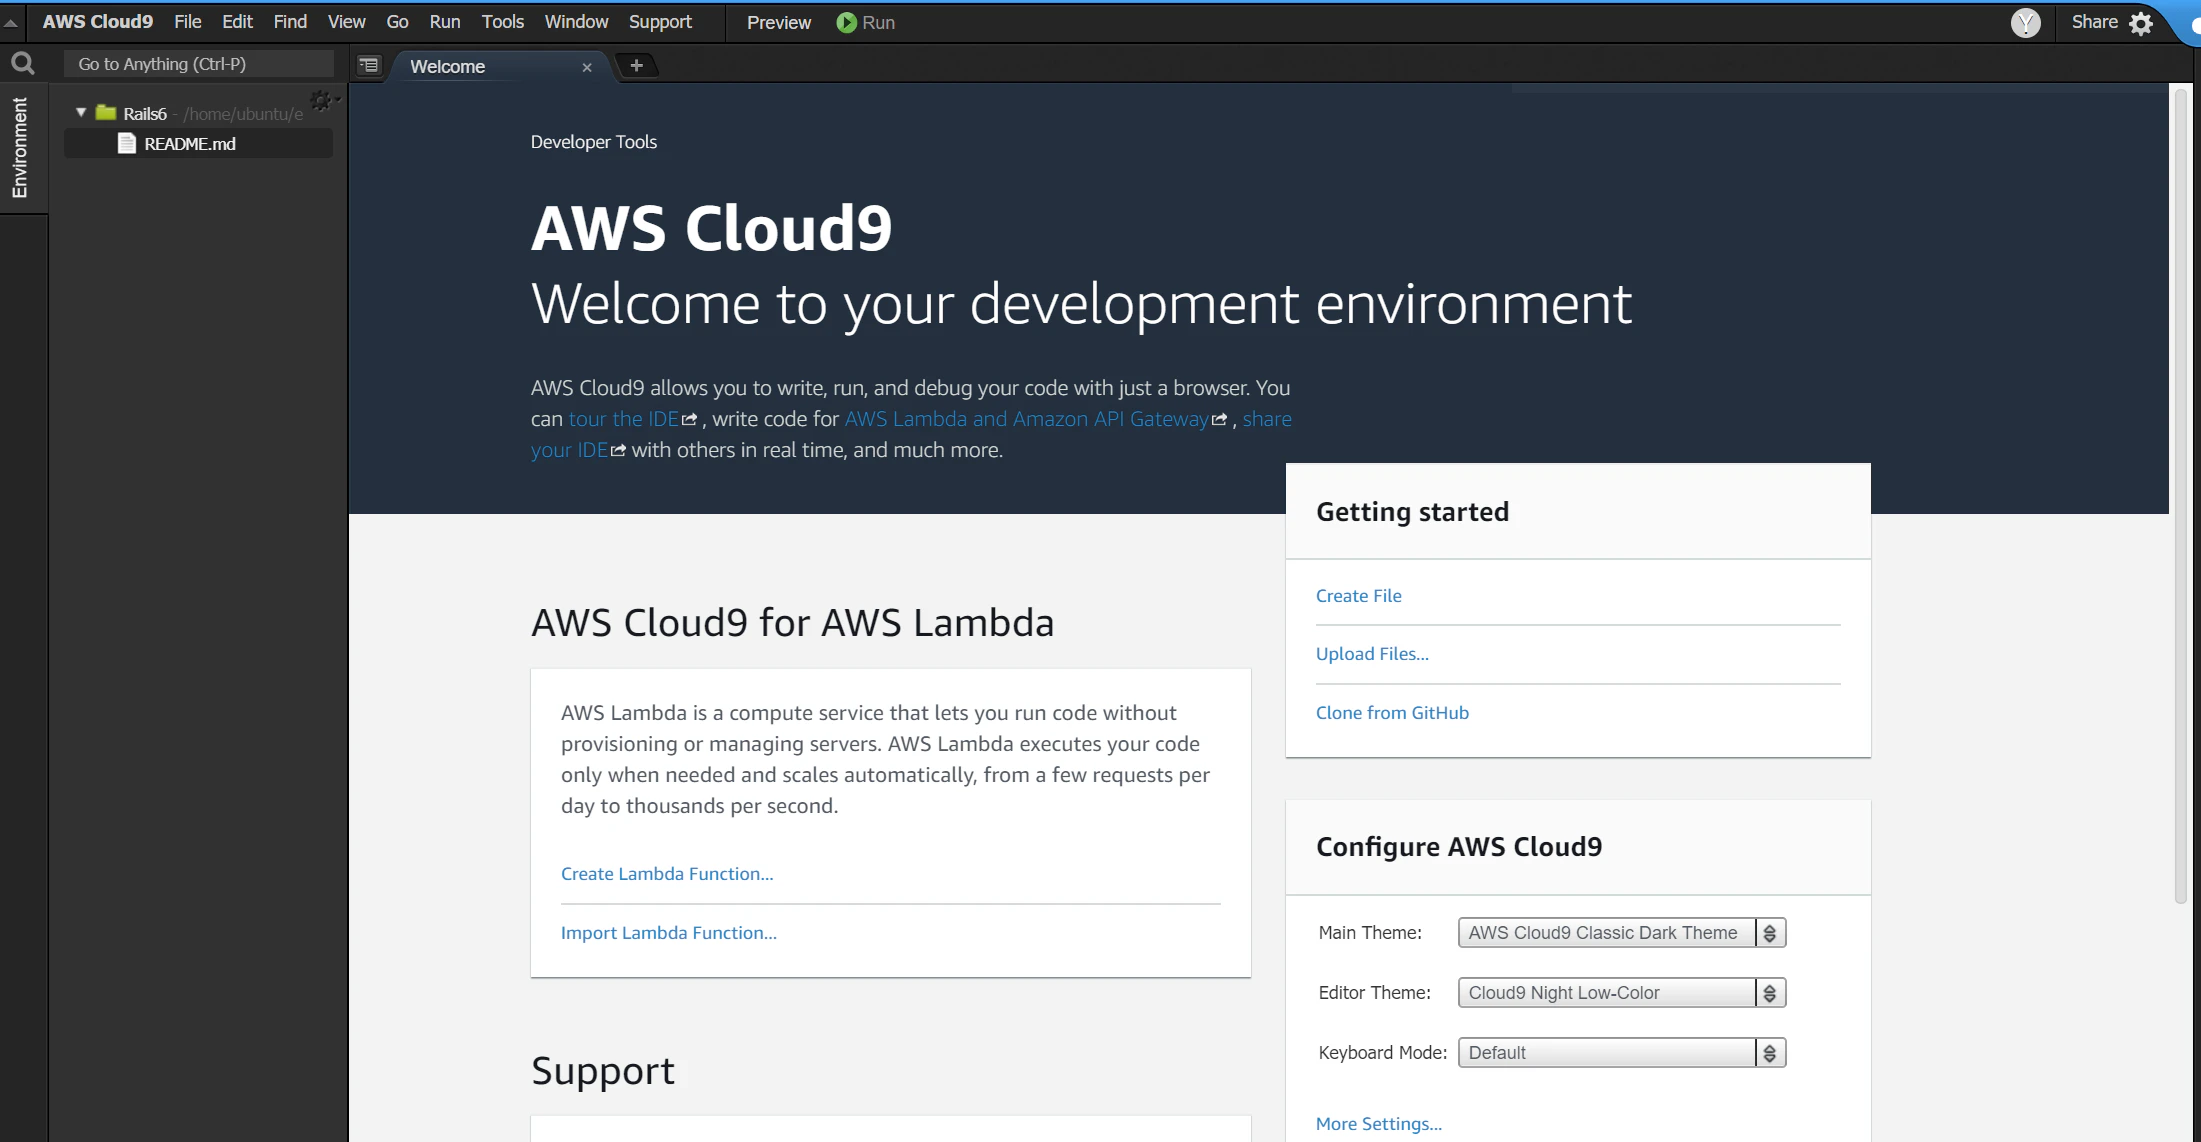Open More Settings link
Viewport: 2201px width, 1142px height.
pyautogui.click(x=1379, y=1124)
